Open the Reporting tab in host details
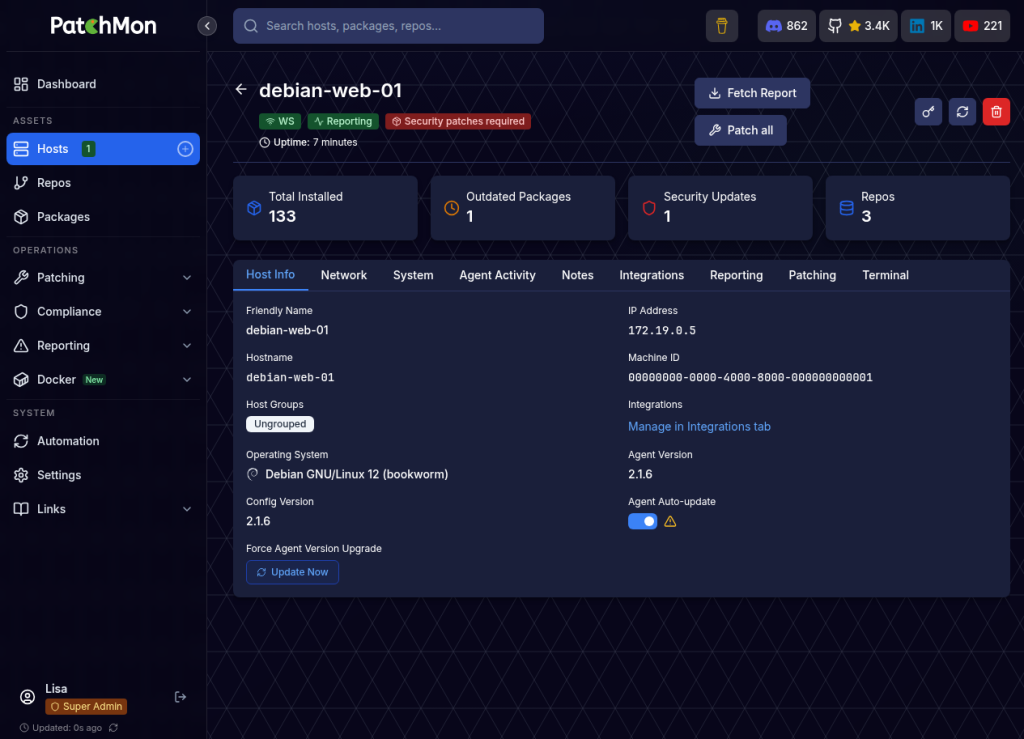The image size is (1024, 739). (736, 275)
